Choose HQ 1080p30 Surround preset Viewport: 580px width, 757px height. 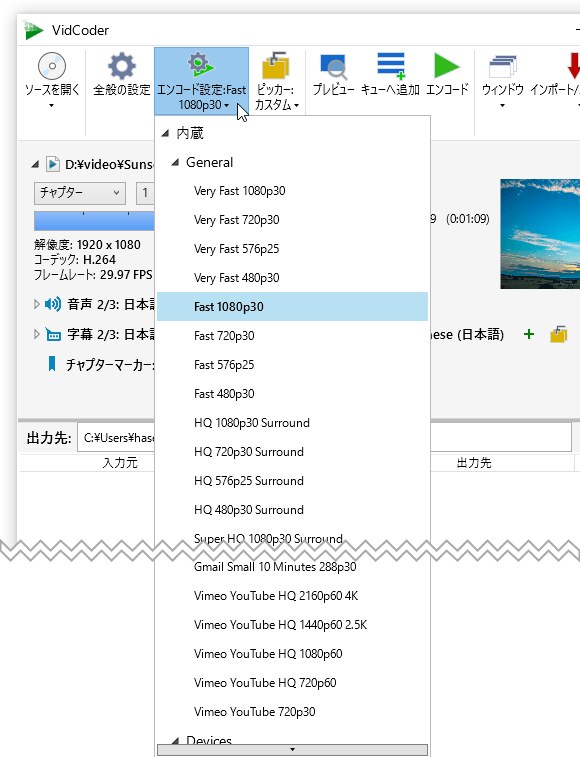[292, 422]
